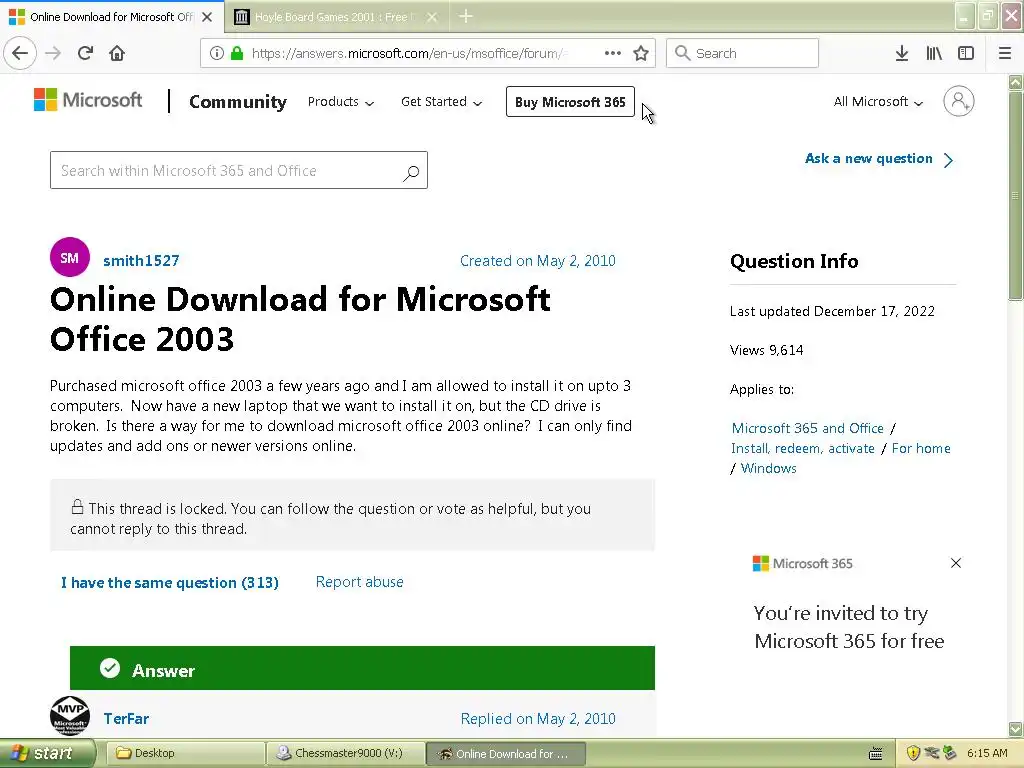
Task: Open the Install, redeem, activate link
Action: (803, 449)
